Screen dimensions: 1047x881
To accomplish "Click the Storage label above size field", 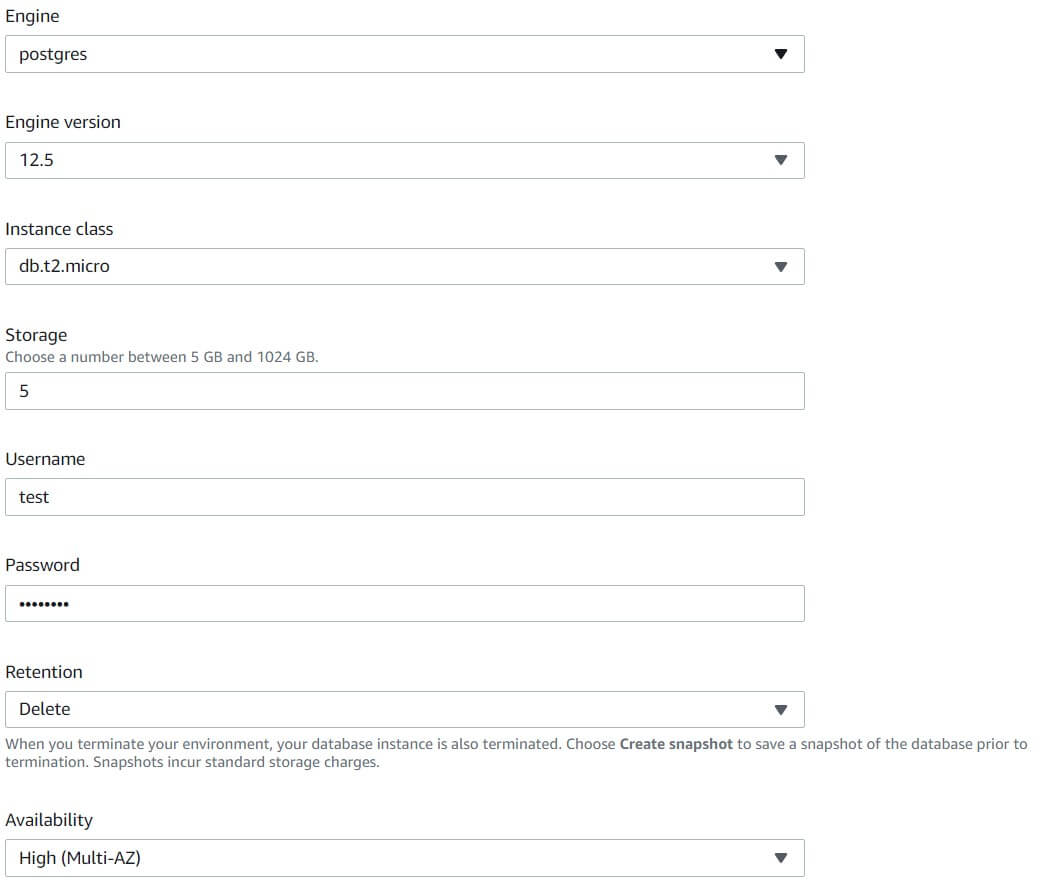I will [36, 335].
